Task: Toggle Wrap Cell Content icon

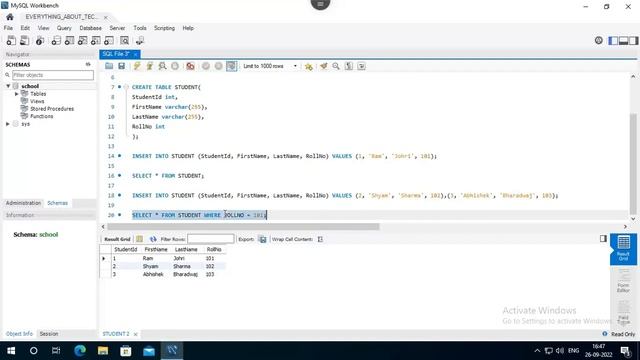Action: pos(320,239)
